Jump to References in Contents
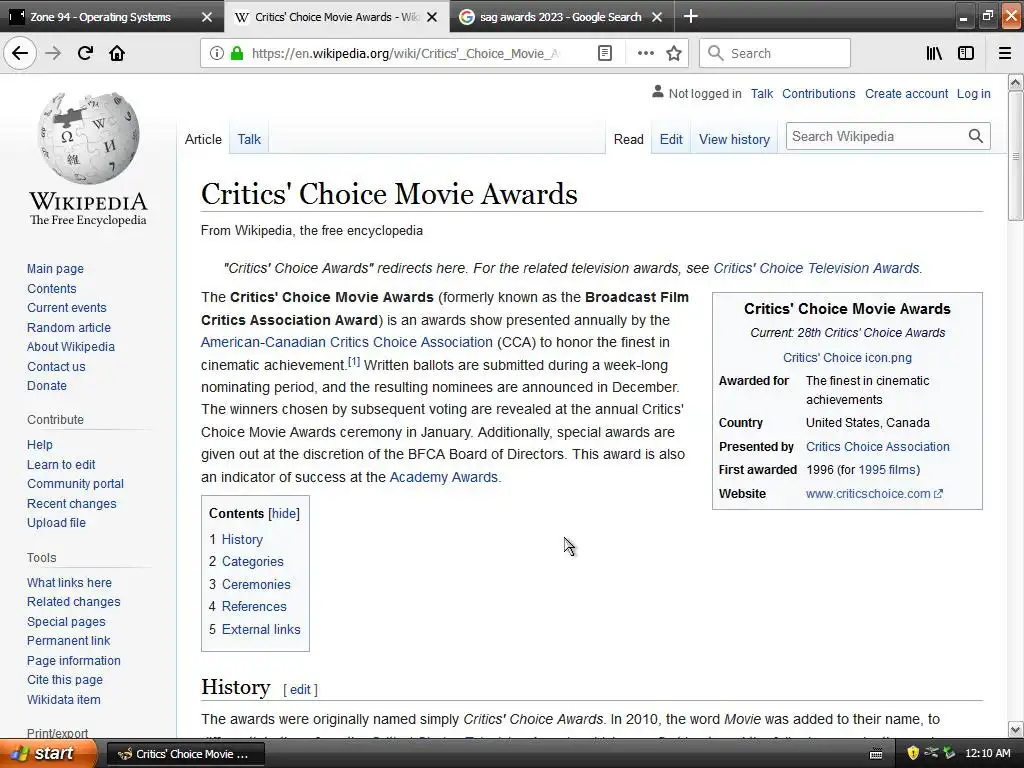 pyautogui.click(x=254, y=607)
